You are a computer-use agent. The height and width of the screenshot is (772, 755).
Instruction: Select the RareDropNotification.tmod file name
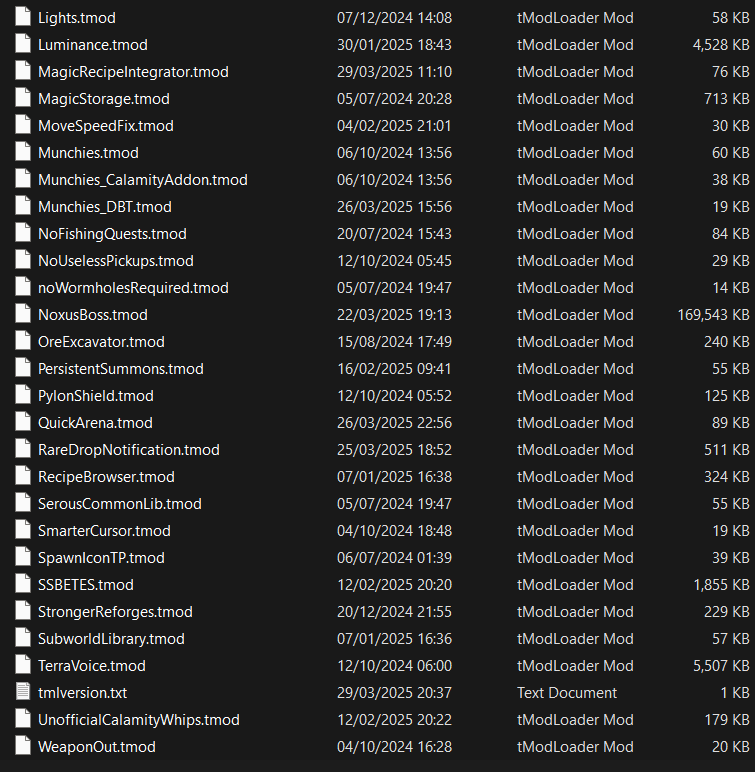click(x=129, y=450)
